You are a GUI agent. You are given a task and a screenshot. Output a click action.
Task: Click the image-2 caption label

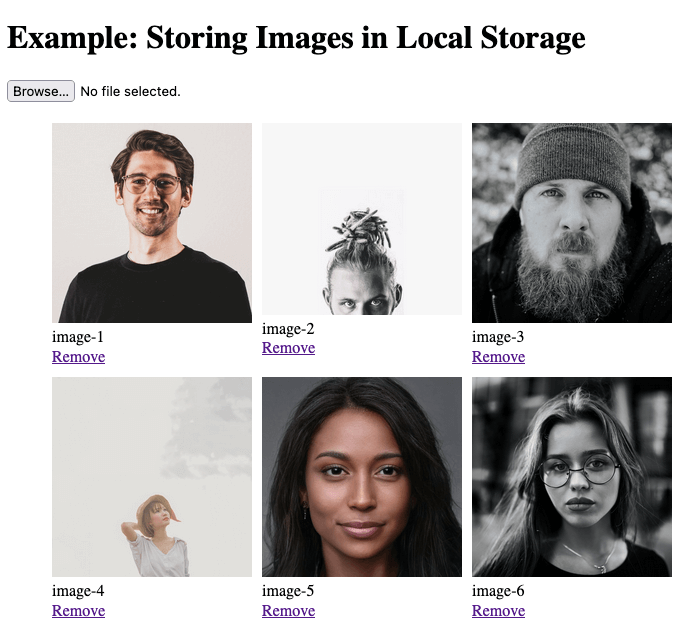(288, 328)
